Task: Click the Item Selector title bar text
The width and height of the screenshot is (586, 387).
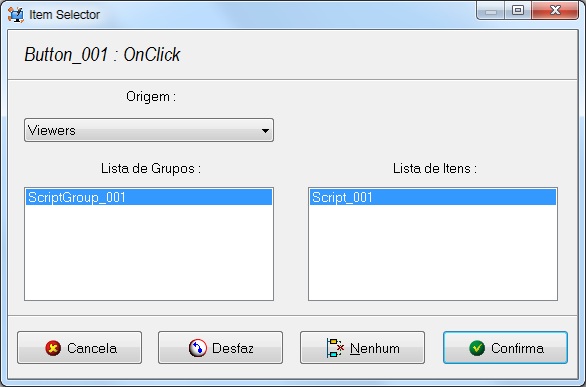Action: coord(64,15)
